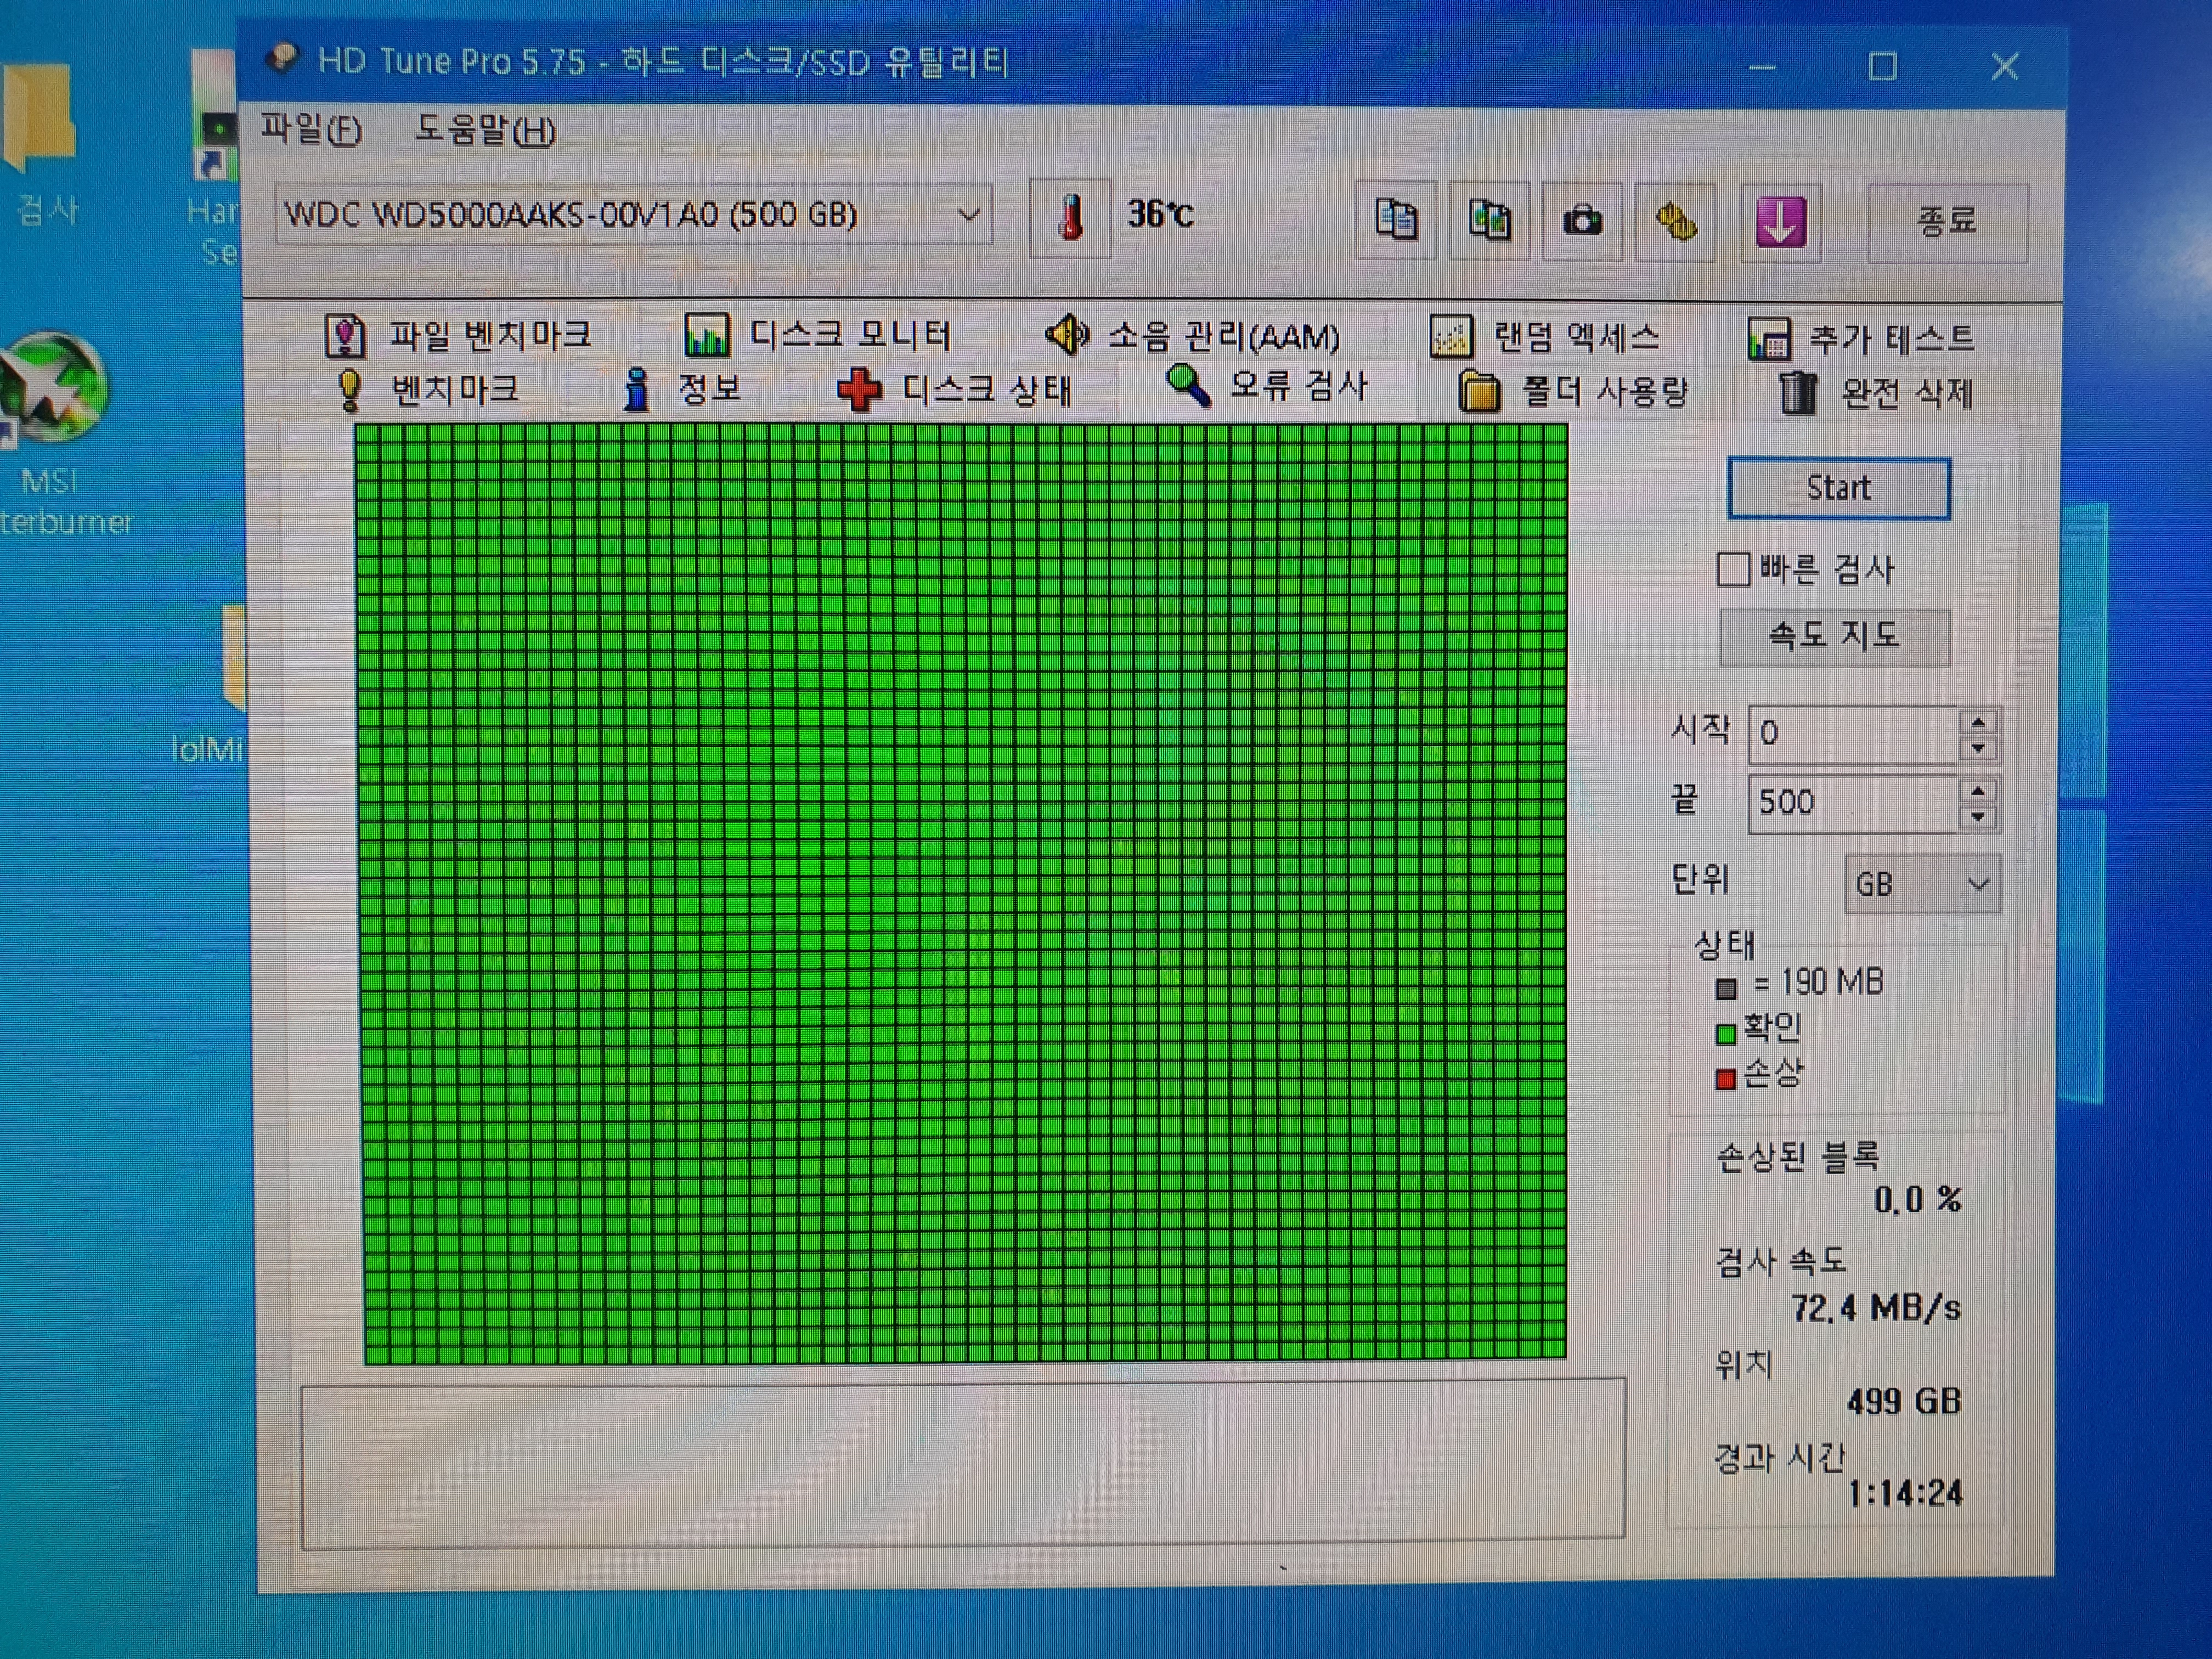
Task: Click the copy info to clipboard icon
Action: tap(1396, 219)
